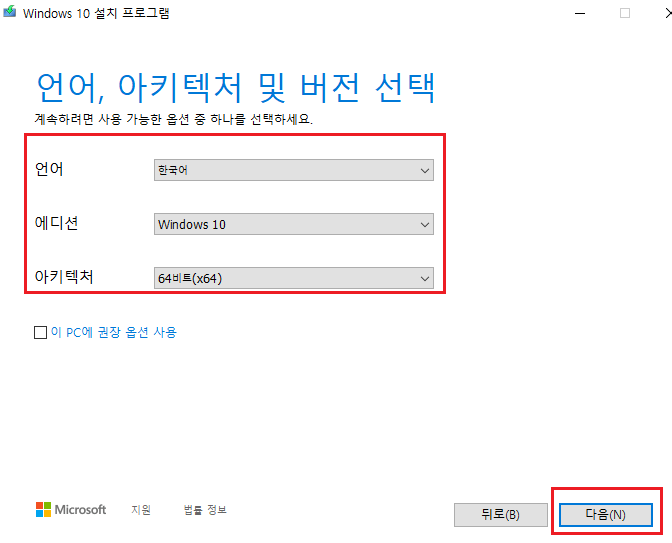
Task: Close the Windows 10 설치 프로그램 window
Action: (668, 13)
